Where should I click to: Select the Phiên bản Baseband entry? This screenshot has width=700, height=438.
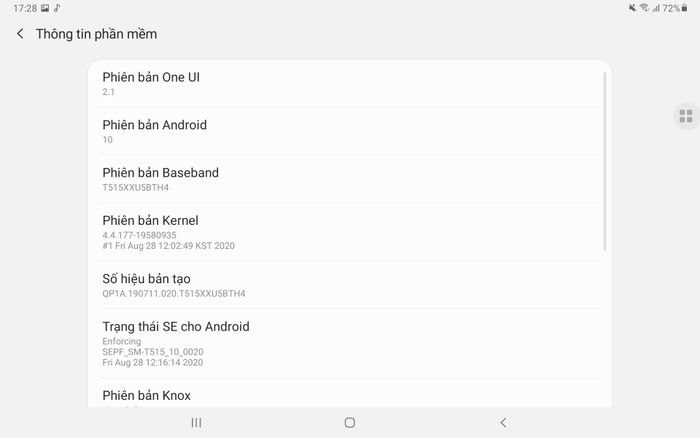(350, 179)
